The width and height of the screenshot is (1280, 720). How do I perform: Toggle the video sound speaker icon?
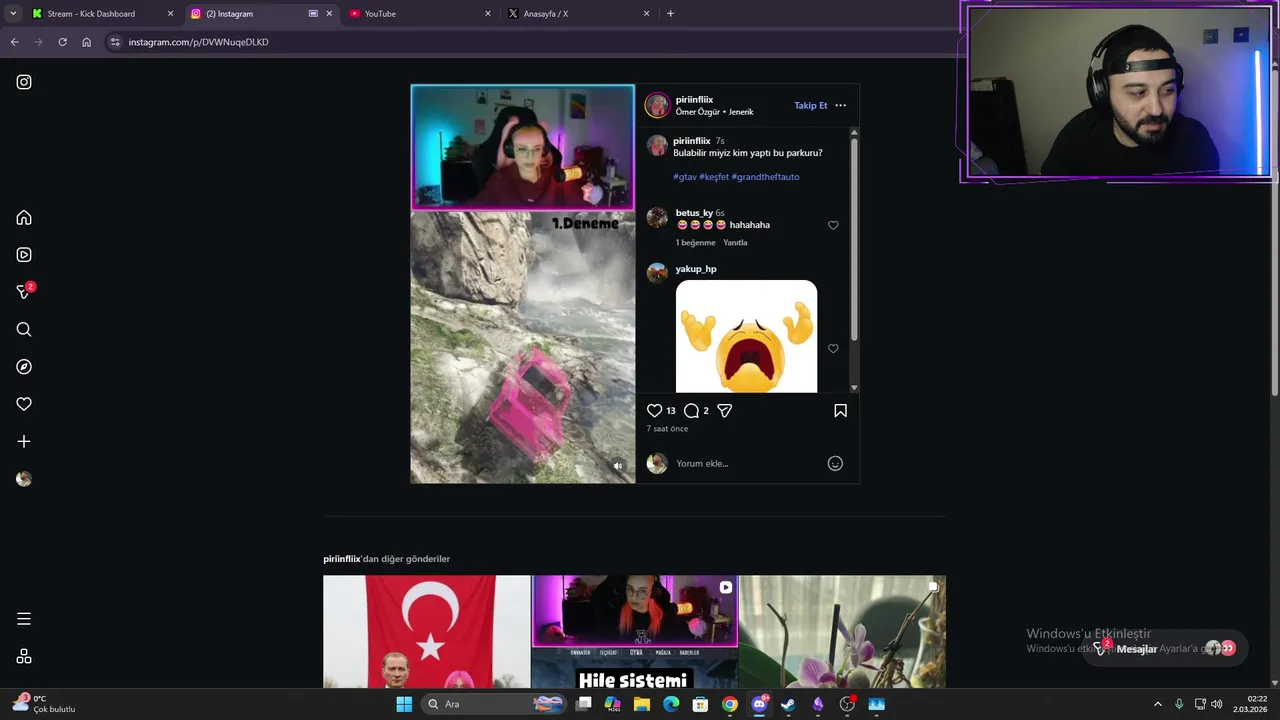618,466
